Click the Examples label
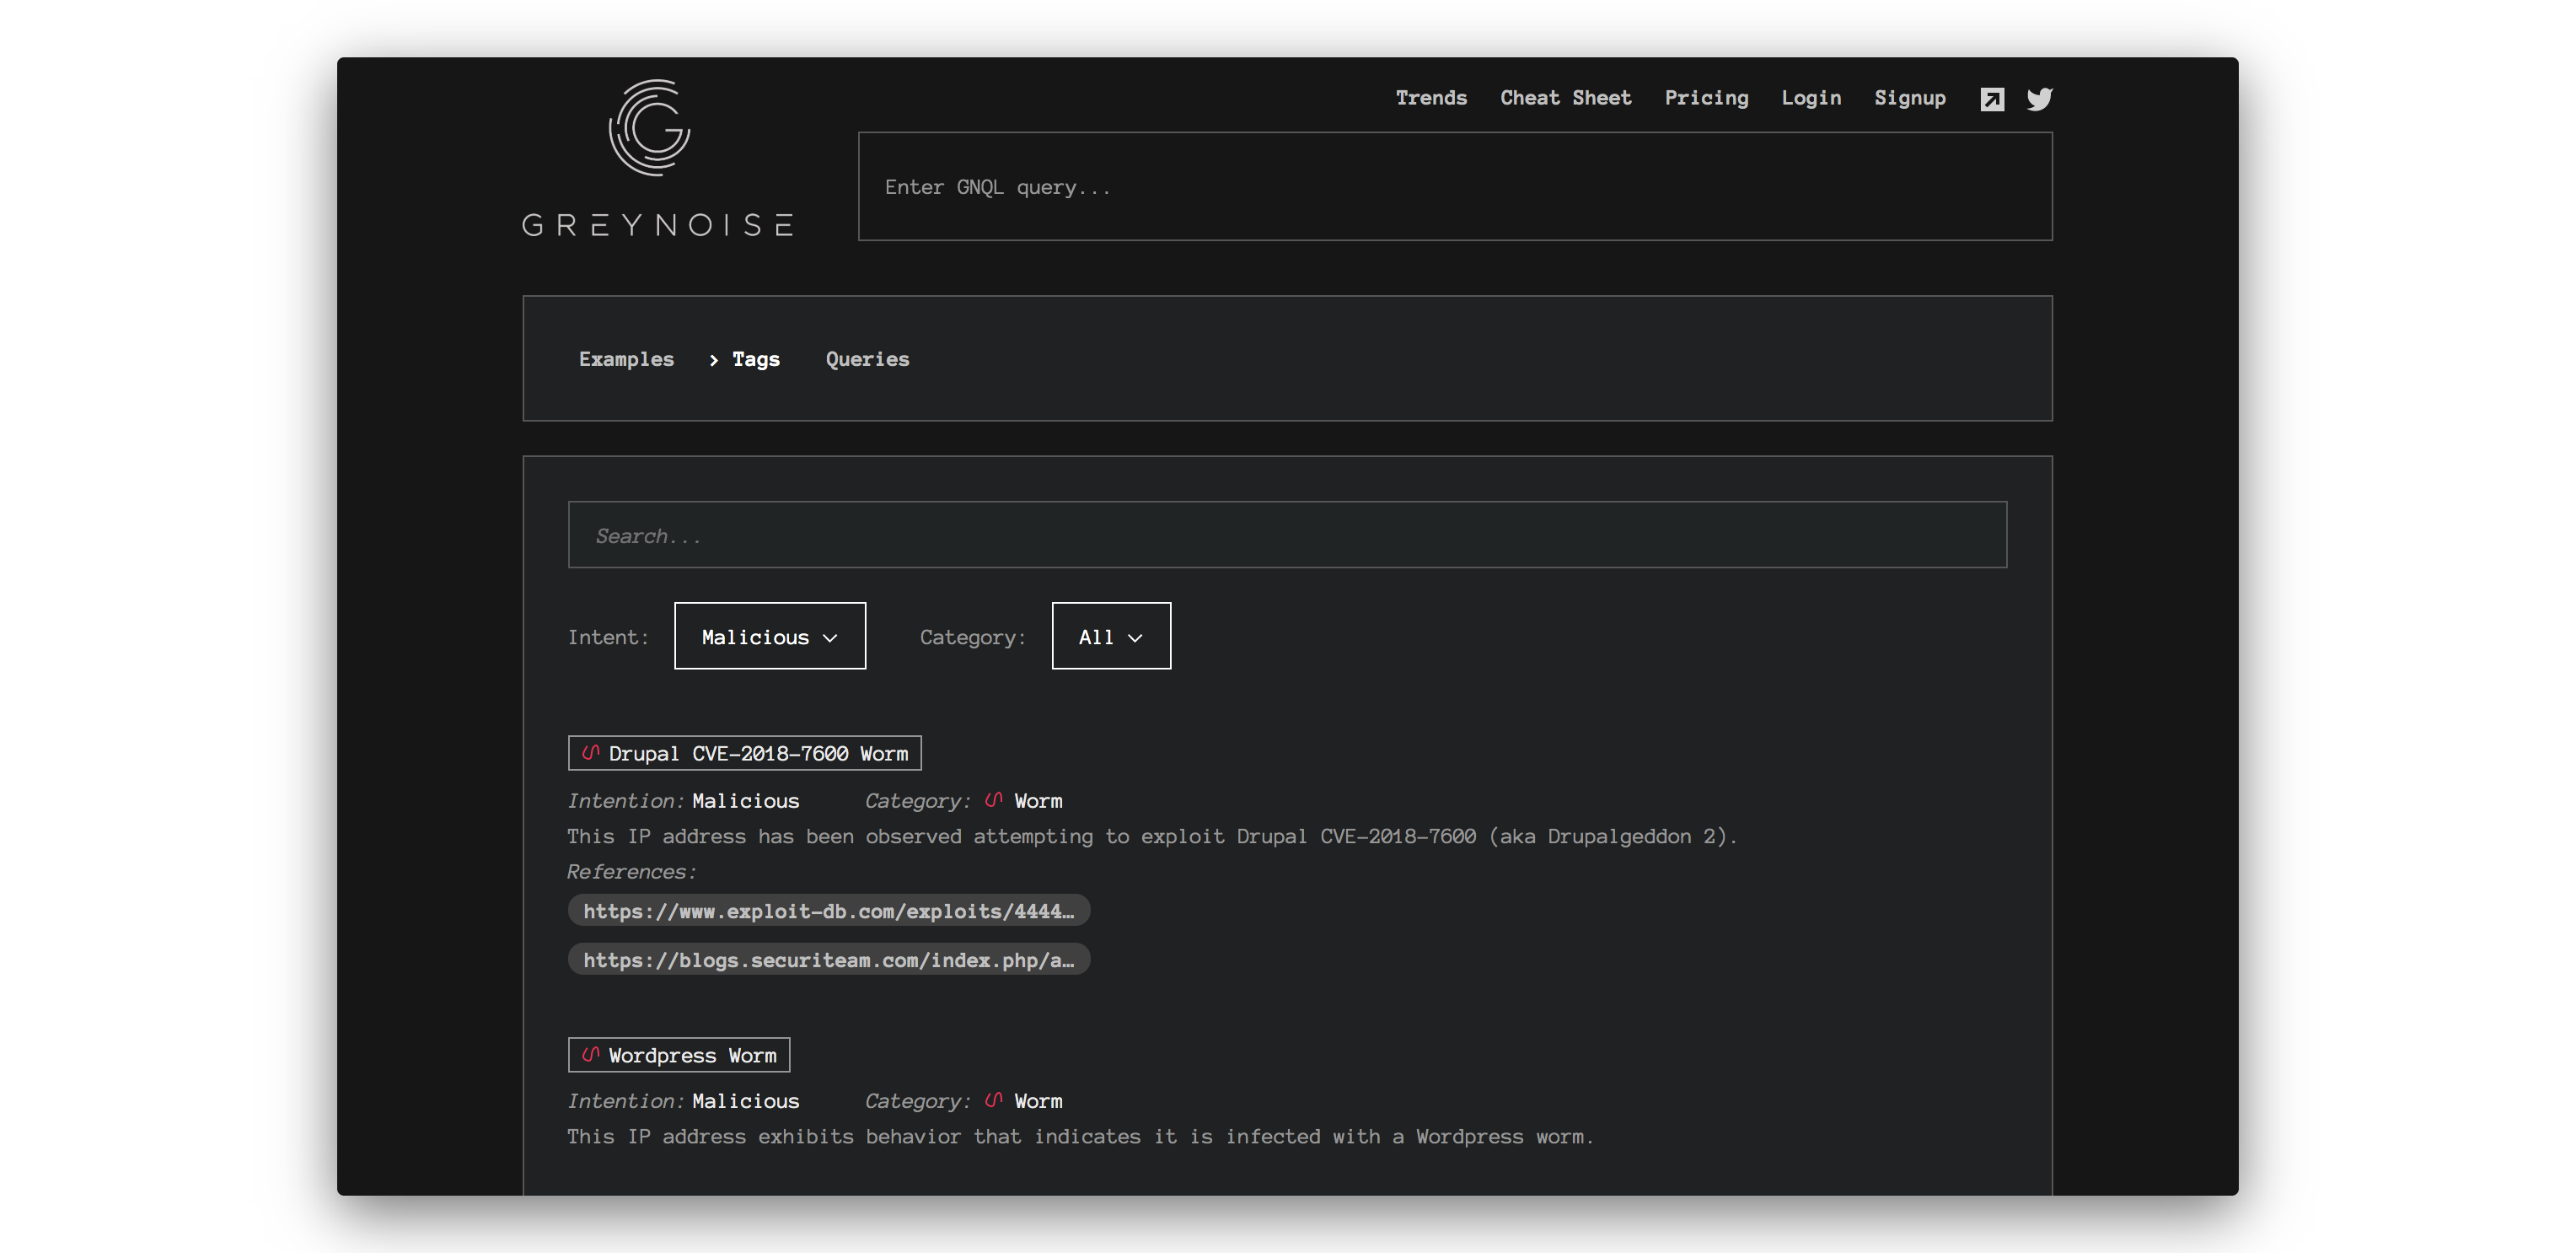Screen dimensions: 2576x1253 coord(626,359)
